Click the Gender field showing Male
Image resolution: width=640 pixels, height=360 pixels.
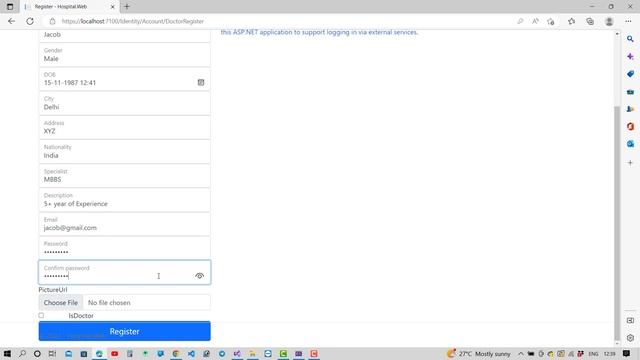pos(124,55)
